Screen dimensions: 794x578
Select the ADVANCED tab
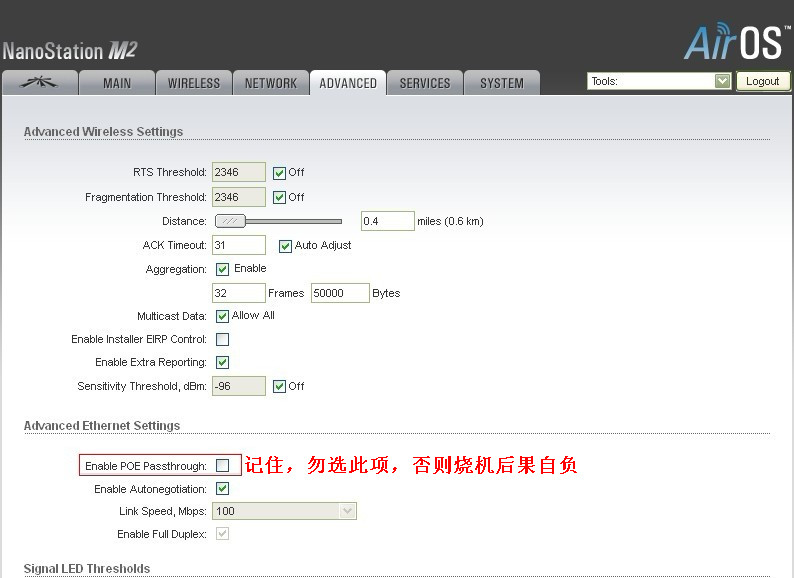348,83
